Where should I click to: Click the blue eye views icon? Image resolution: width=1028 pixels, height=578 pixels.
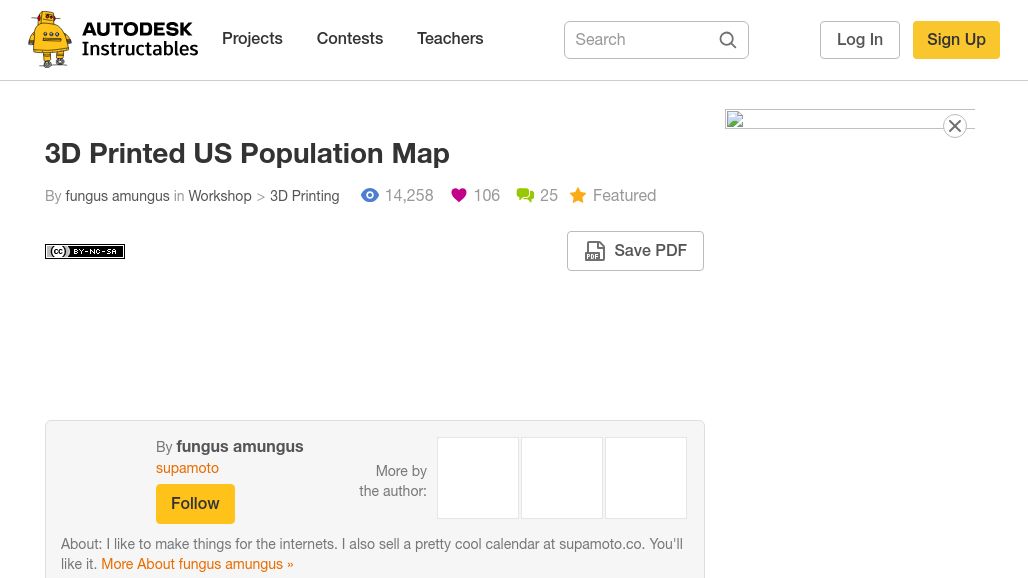[x=370, y=195]
